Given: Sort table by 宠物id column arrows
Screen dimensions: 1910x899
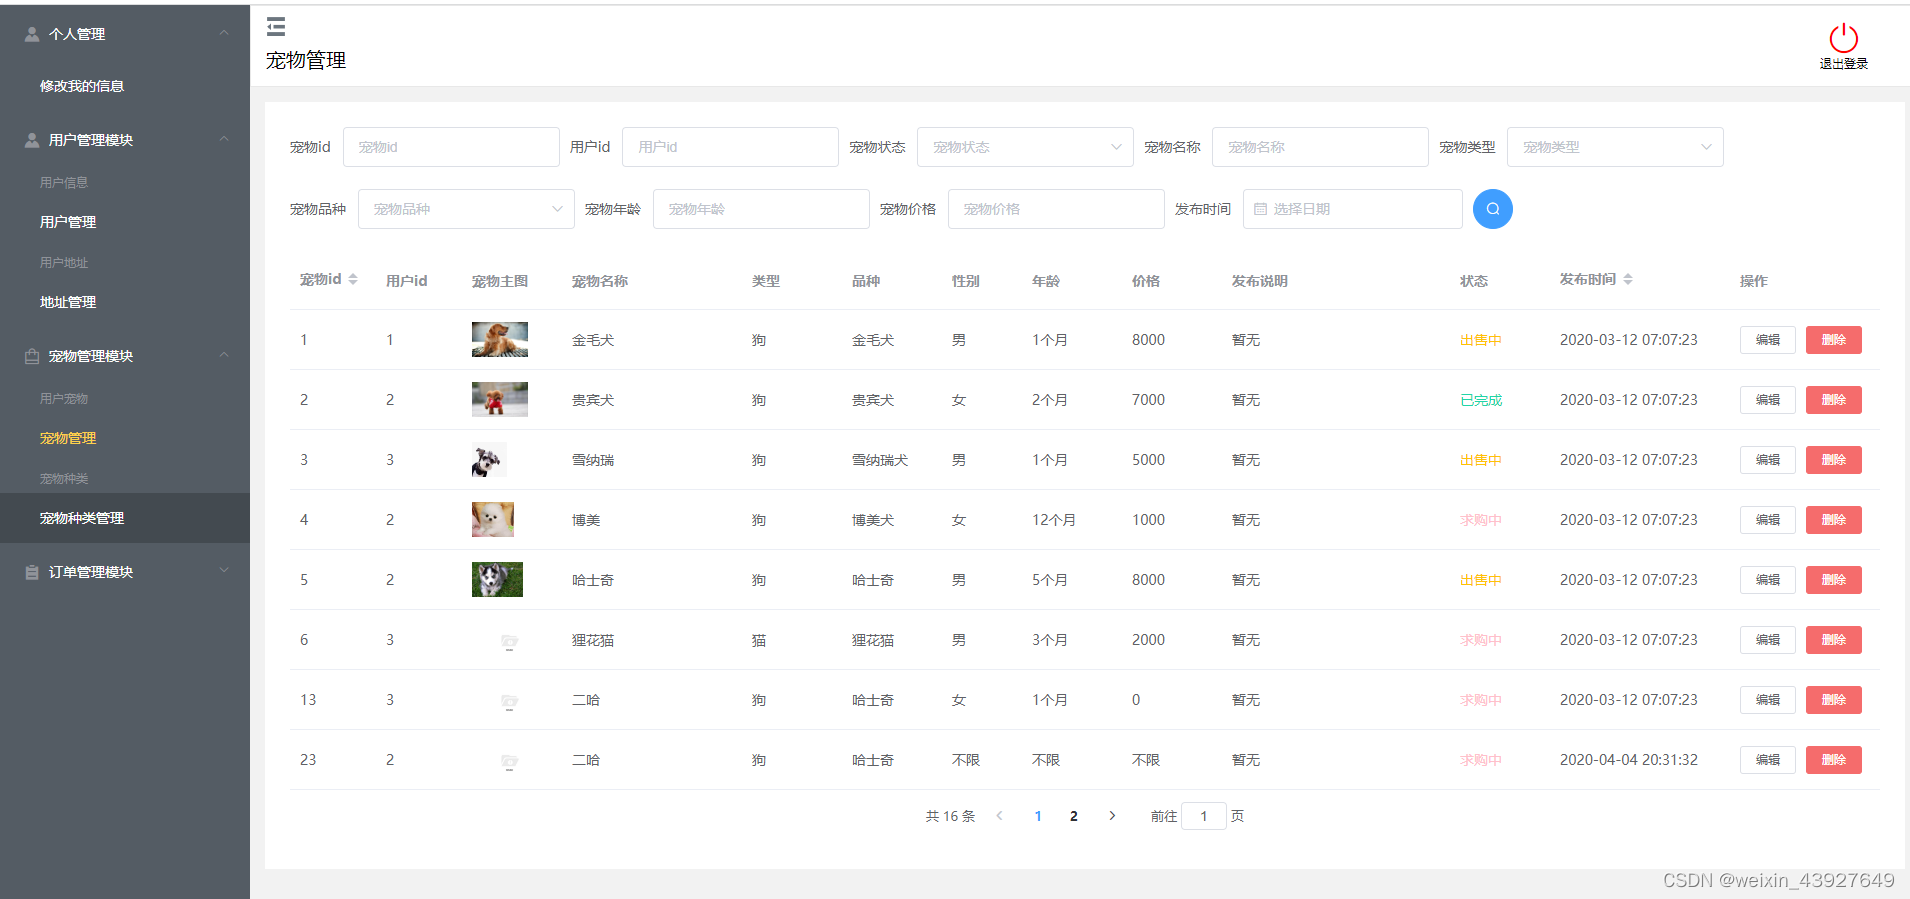Looking at the screenshot, I should (x=353, y=280).
